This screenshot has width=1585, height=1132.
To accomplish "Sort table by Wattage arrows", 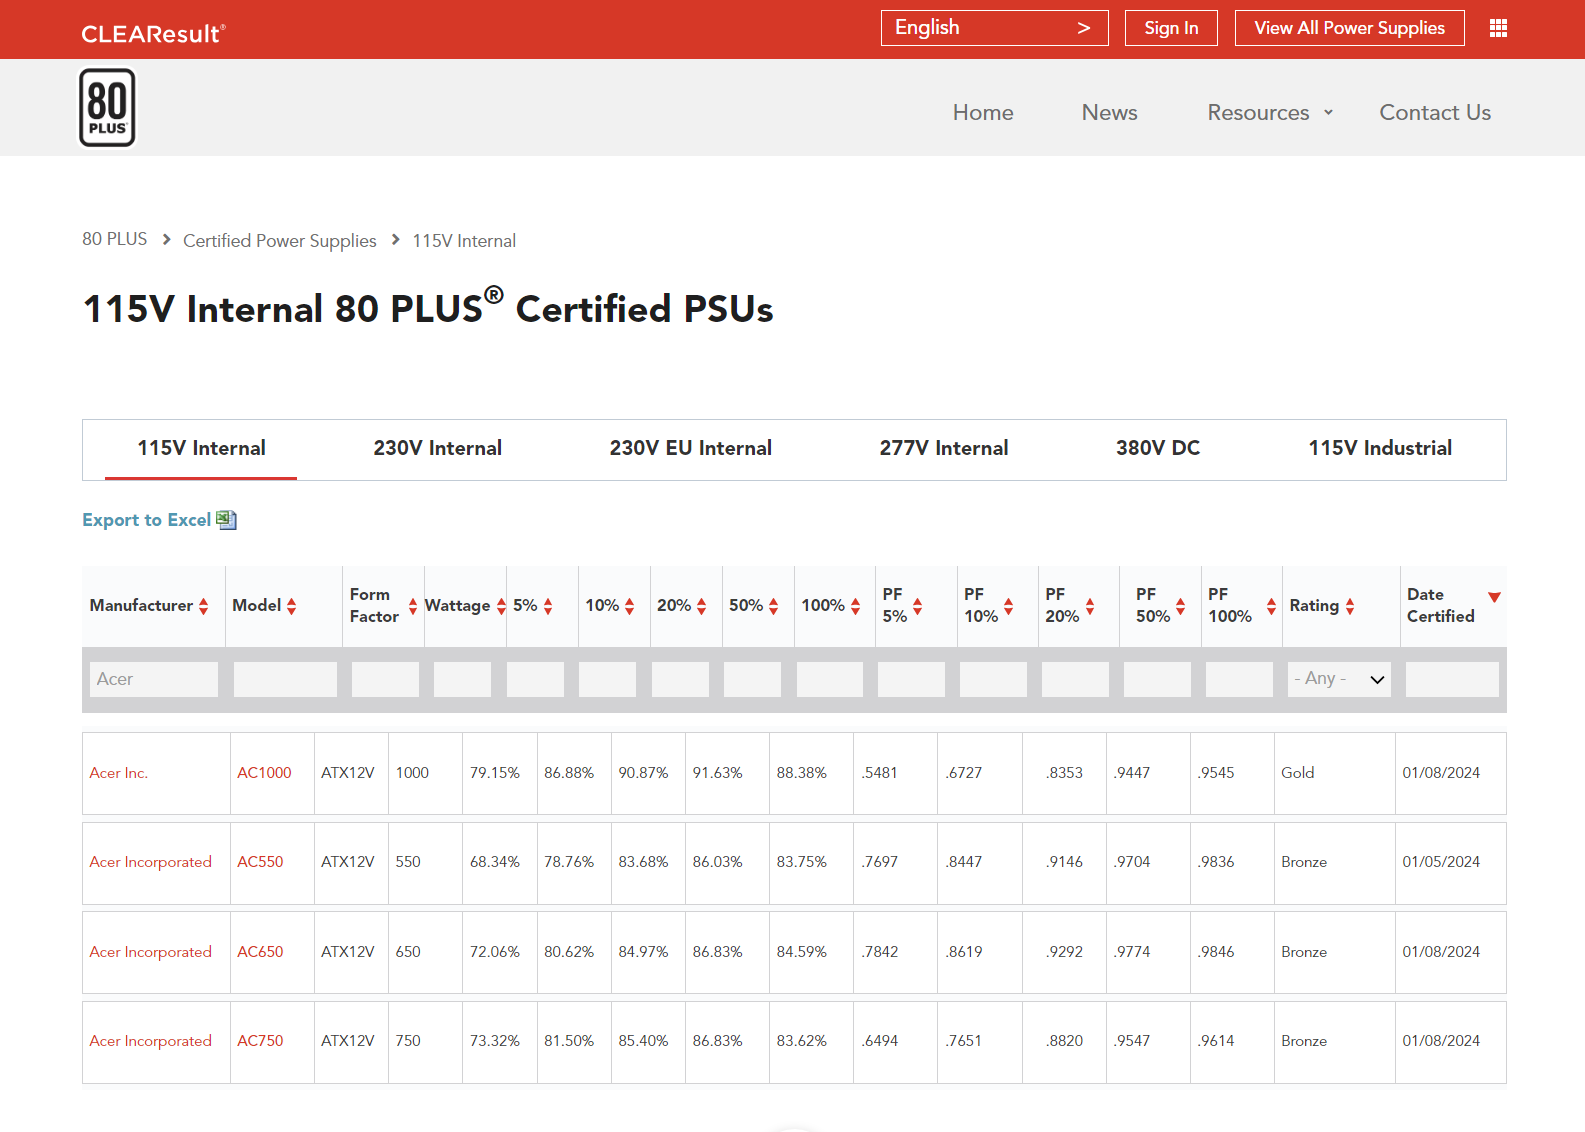I will [x=501, y=606].
